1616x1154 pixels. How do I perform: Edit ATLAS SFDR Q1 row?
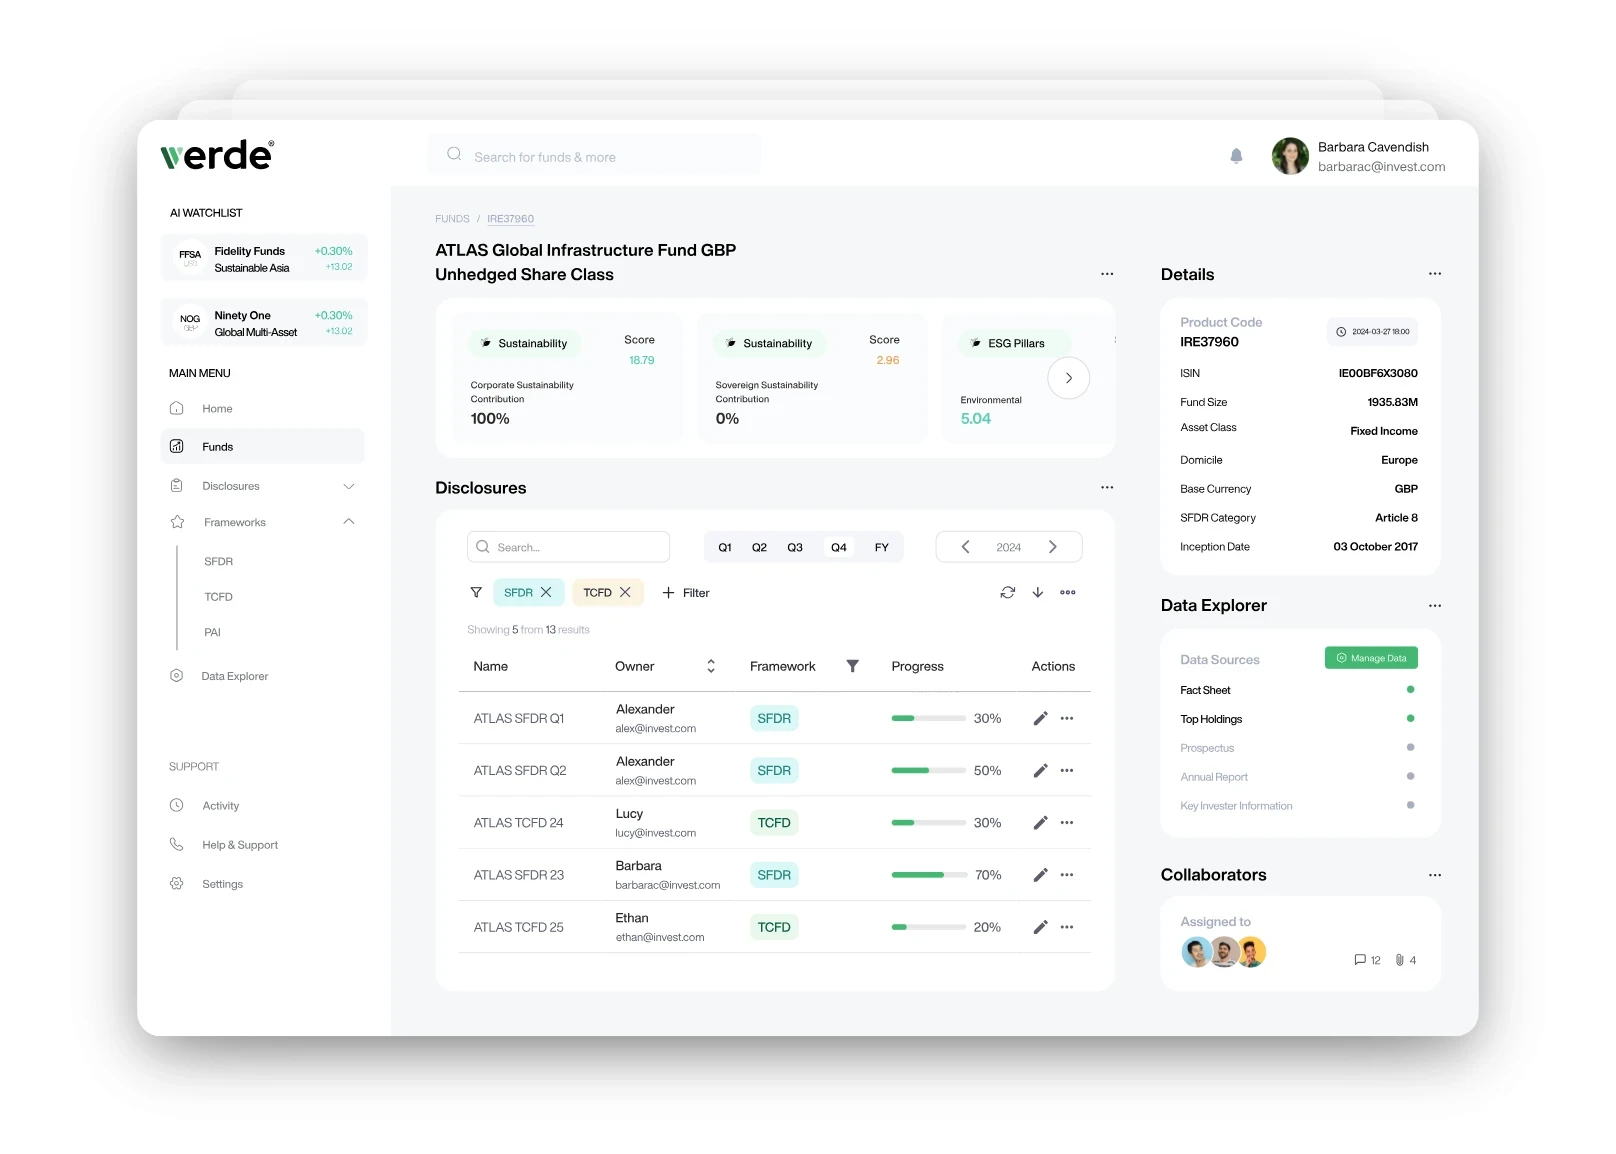[1040, 719]
